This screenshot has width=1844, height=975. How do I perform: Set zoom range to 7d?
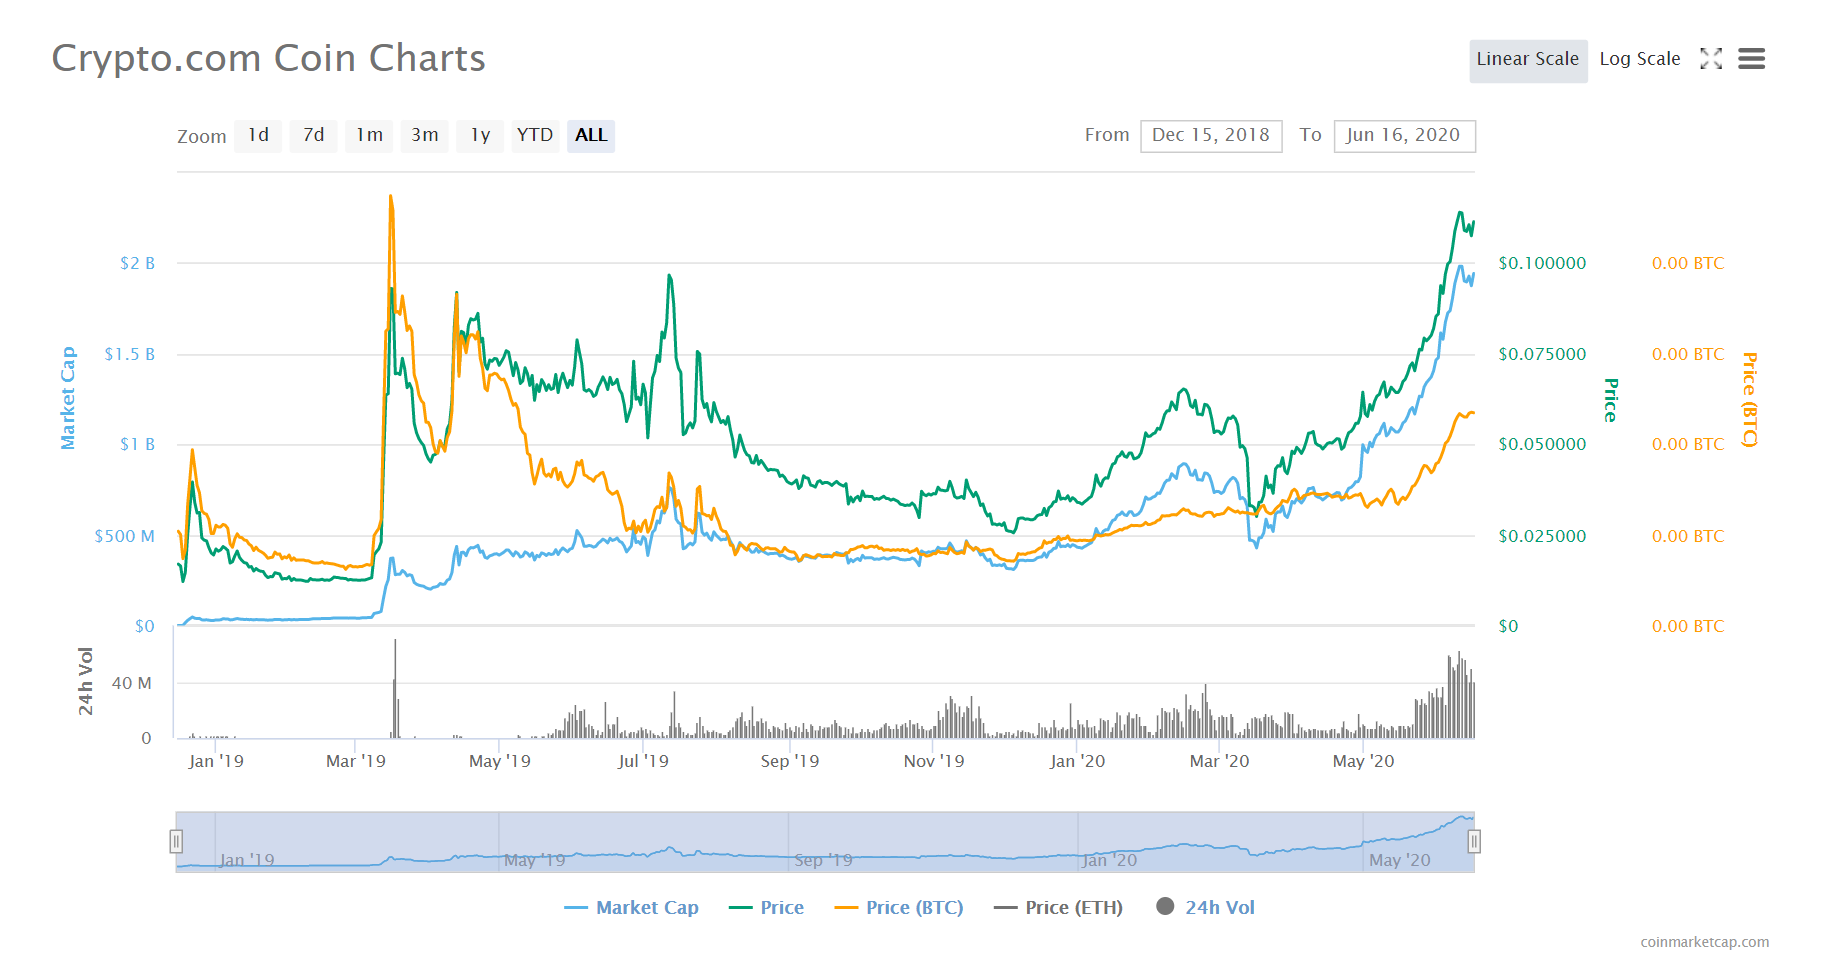314,135
